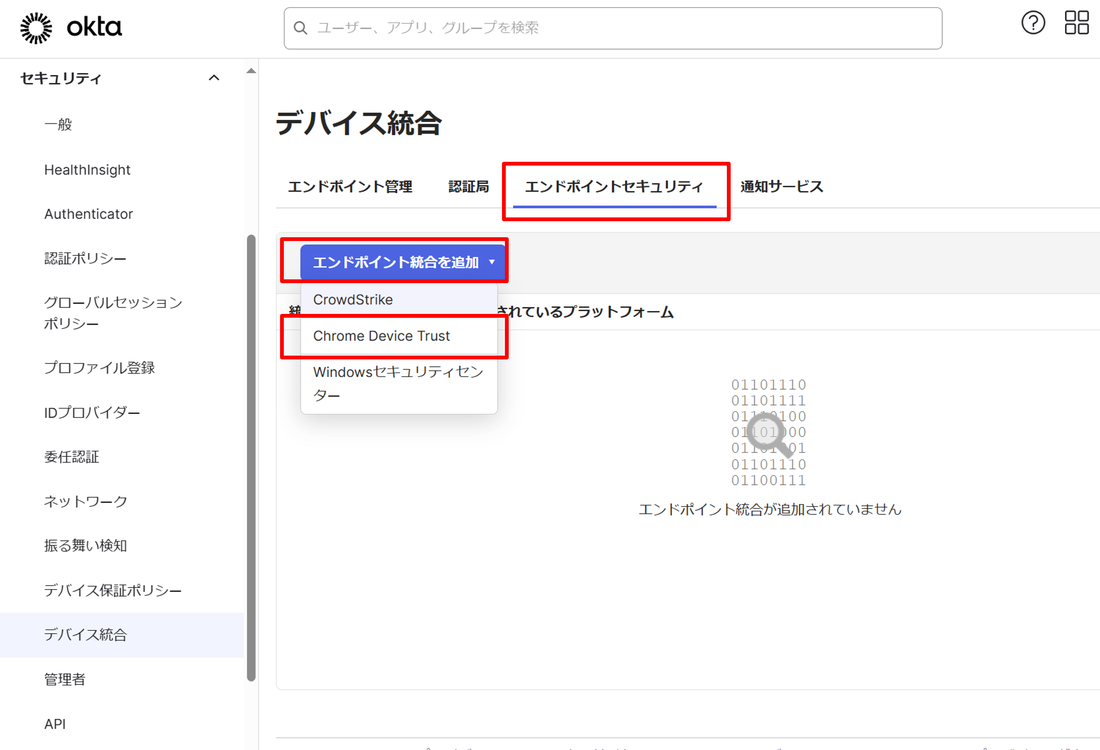Open 管理者 in the sidebar
Screen dimensions: 1100x750
pyautogui.click(x=65, y=679)
